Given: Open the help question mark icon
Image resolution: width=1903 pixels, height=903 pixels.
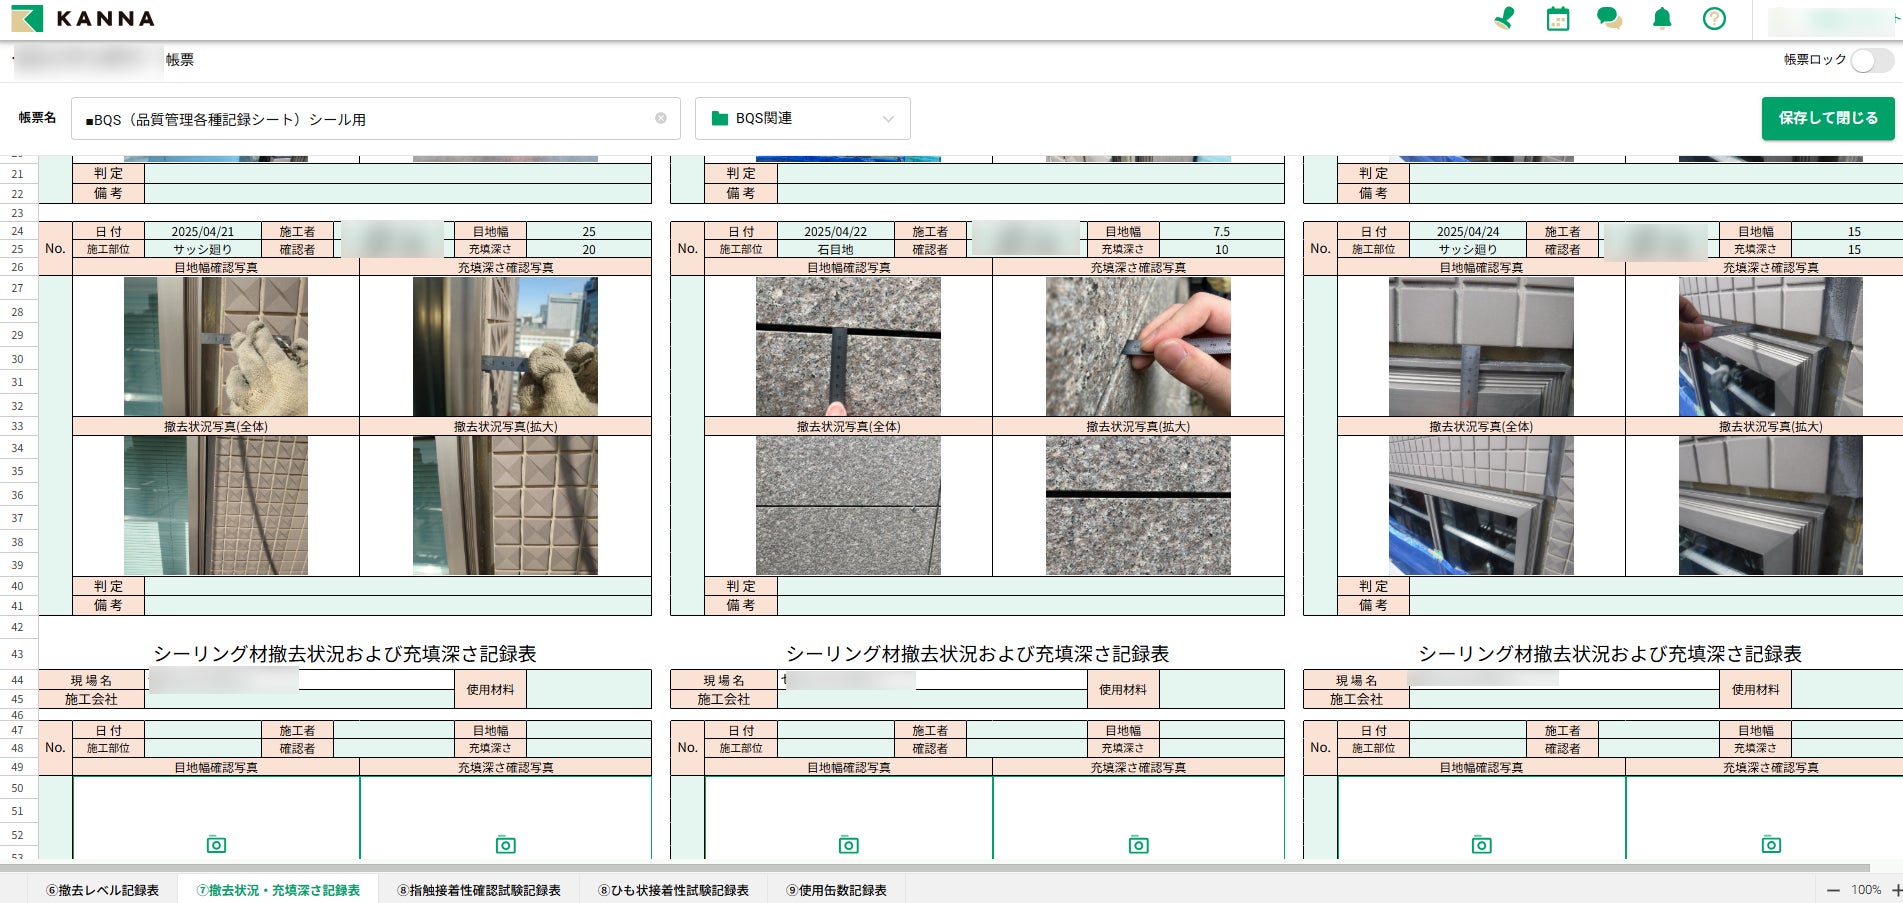Looking at the screenshot, I should pos(1714,18).
